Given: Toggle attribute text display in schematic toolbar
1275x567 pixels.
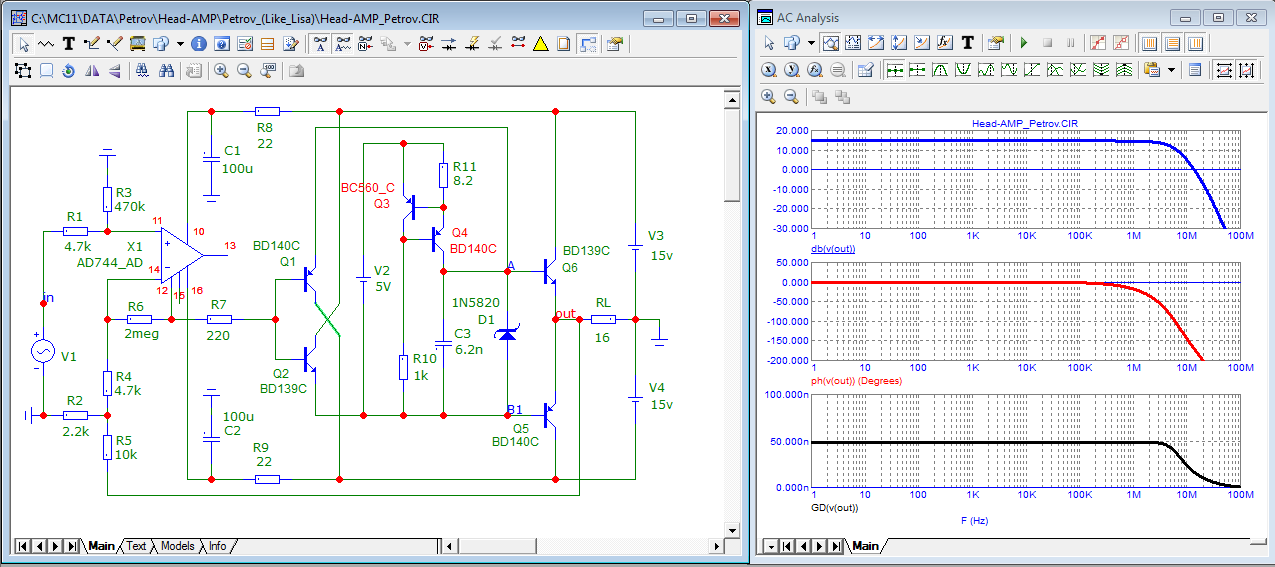Looking at the screenshot, I should (320, 44).
